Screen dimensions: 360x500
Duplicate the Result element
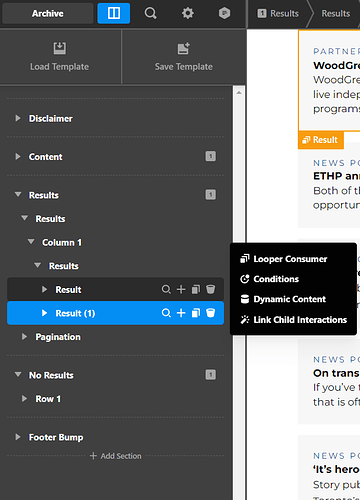pos(196,289)
